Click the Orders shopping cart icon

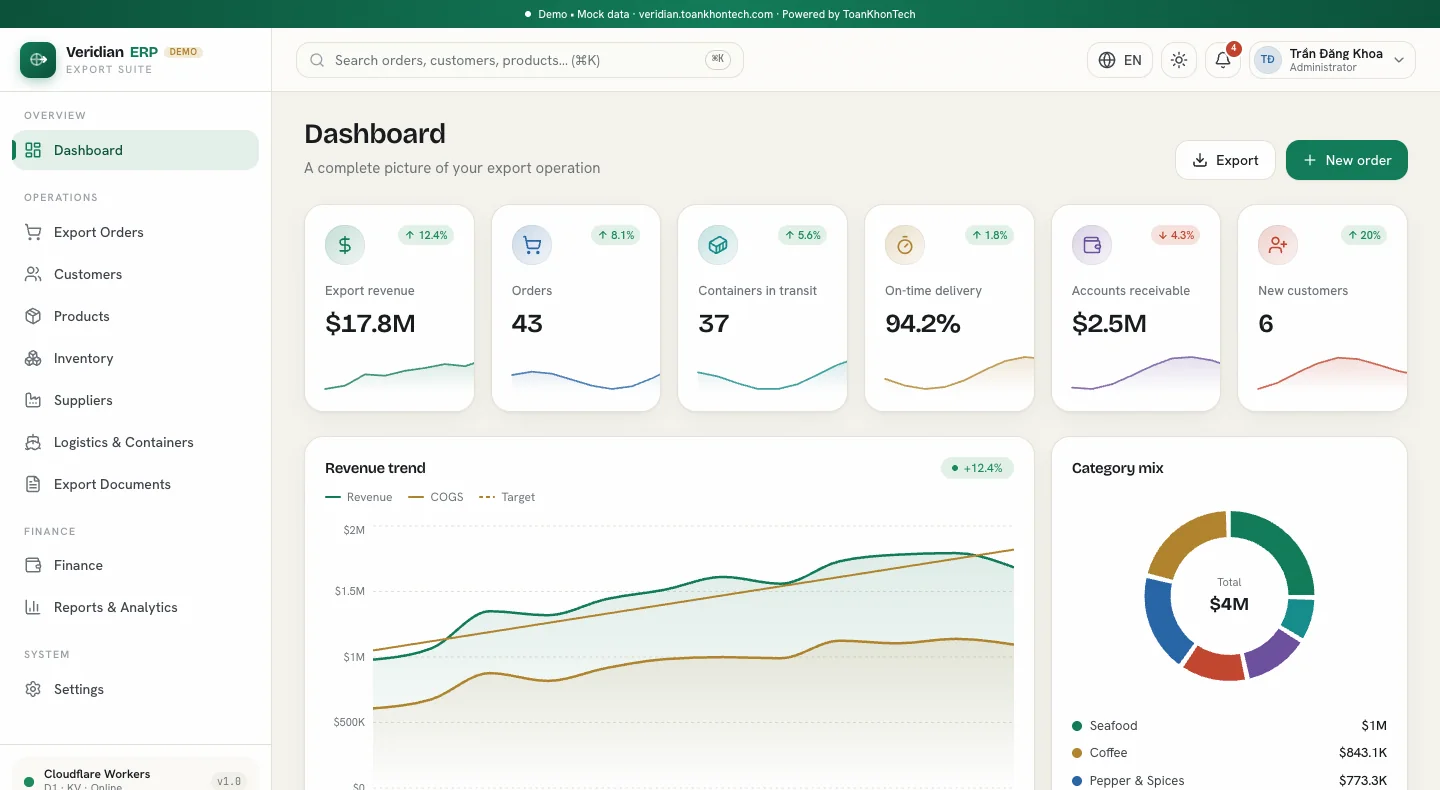pyautogui.click(x=532, y=245)
